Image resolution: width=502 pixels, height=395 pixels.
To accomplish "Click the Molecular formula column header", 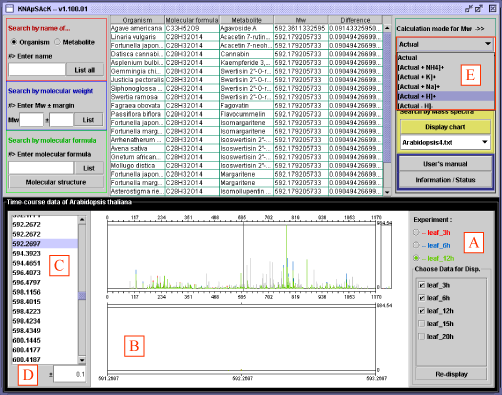I will [192, 20].
